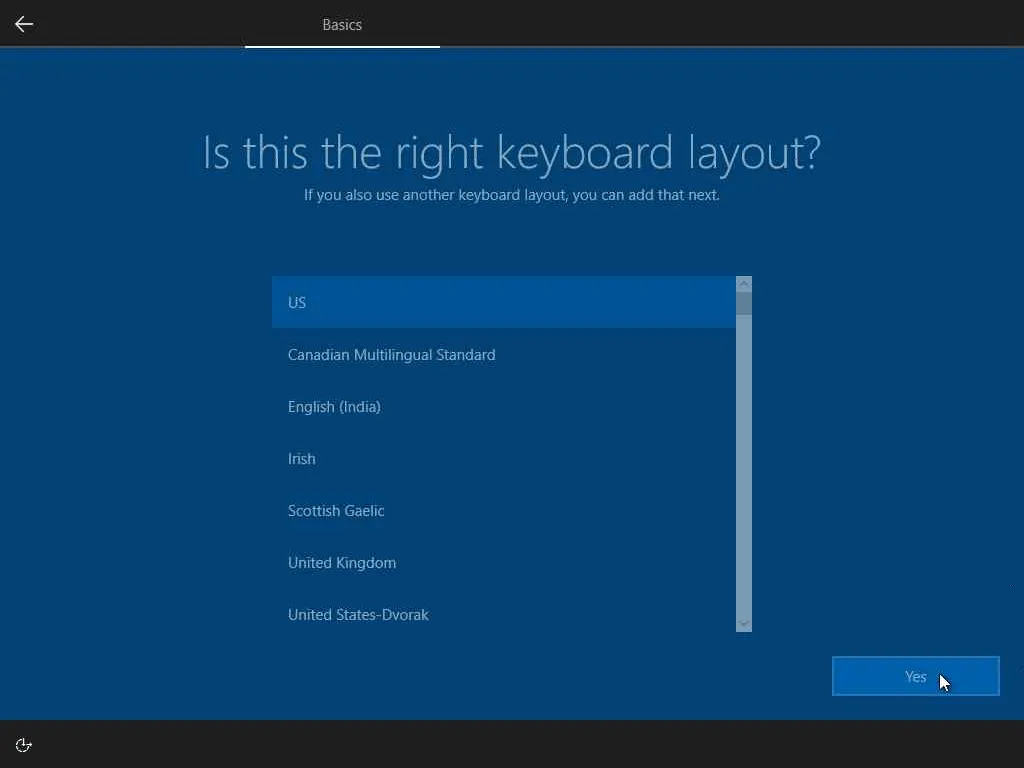Image resolution: width=1024 pixels, height=768 pixels.
Task: Click the layout list scrollbar thumb
Action: pyautogui.click(x=744, y=304)
